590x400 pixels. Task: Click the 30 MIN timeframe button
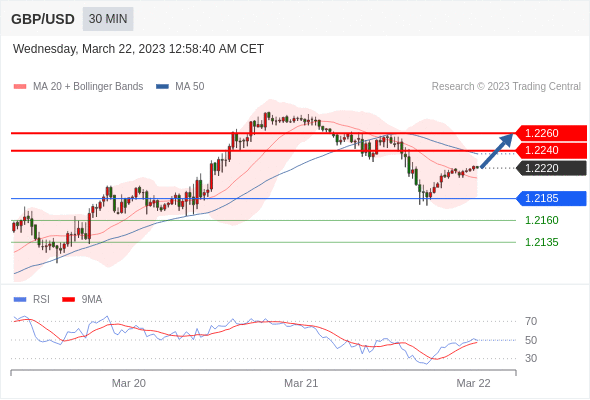108,19
